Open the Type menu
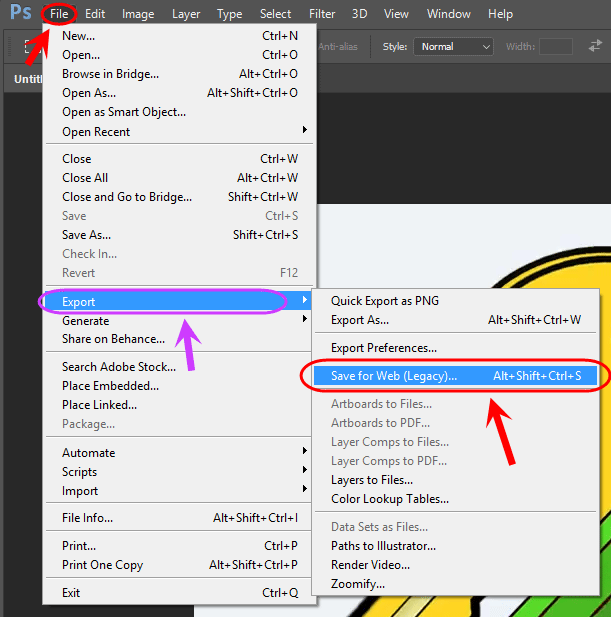611x617 pixels. click(229, 15)
